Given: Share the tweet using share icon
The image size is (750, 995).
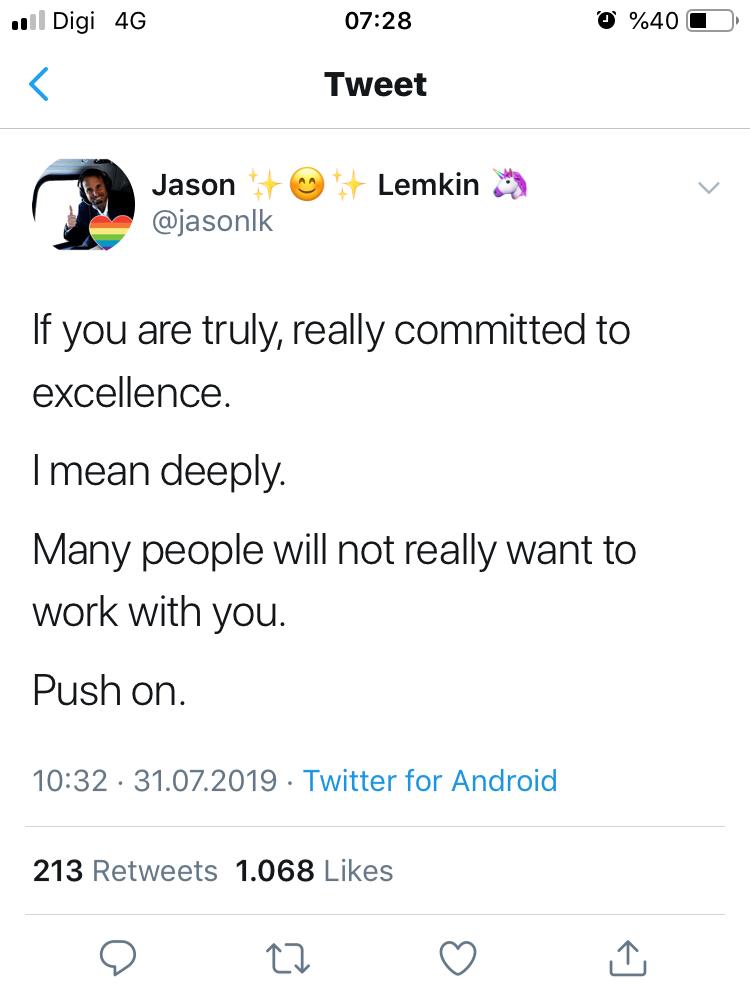Looking at the screenshot, I should coord(628,957).
